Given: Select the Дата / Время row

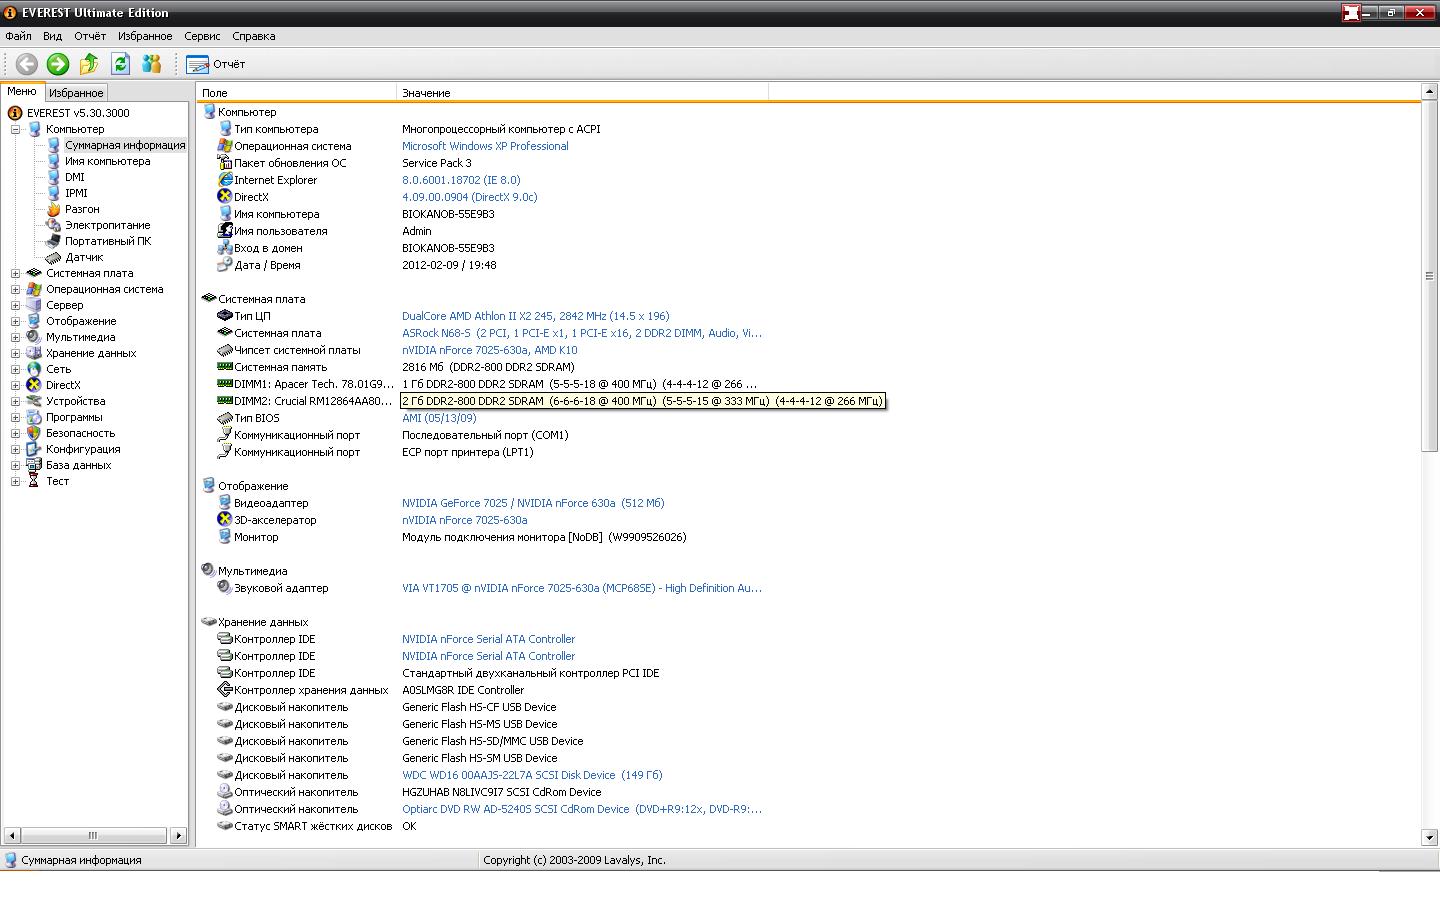Looking at the screenshot, I should 808,265.
